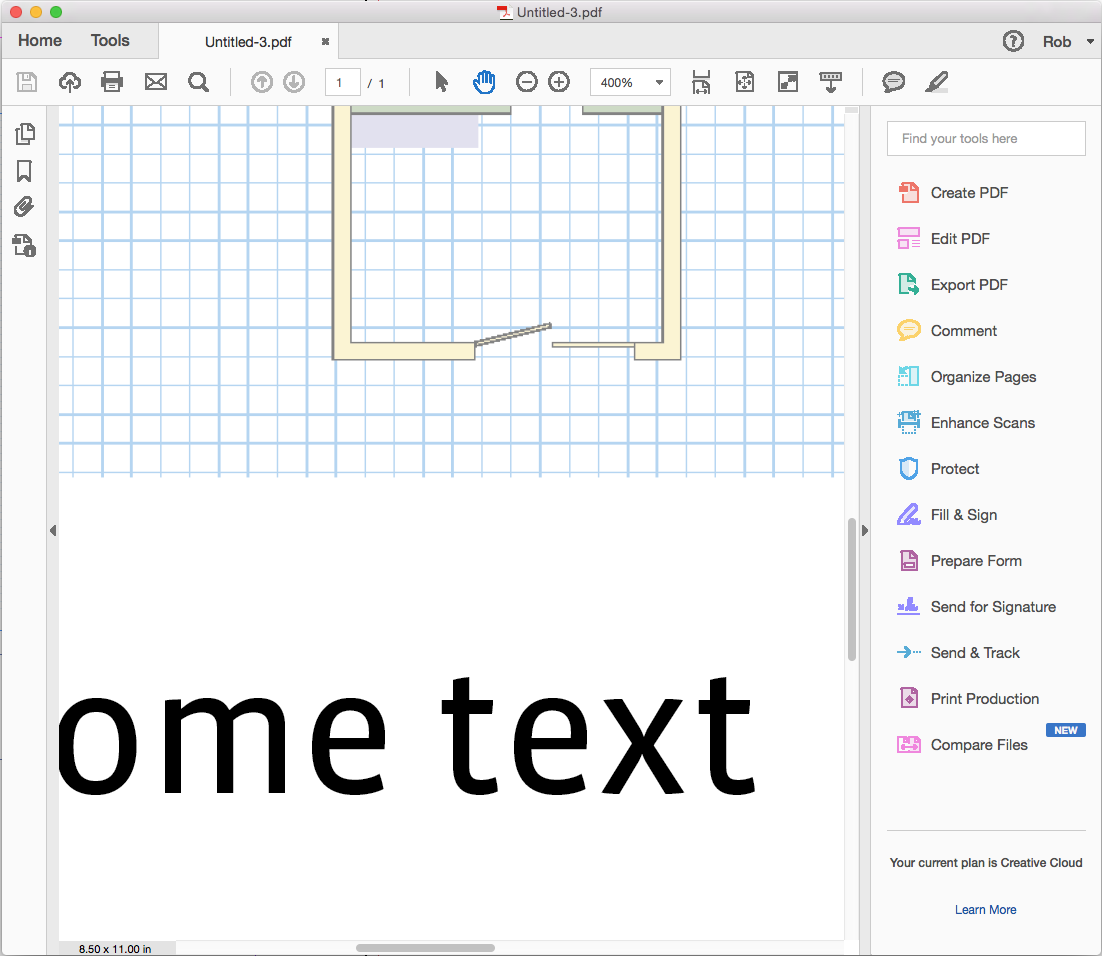
Task: Activate the Selection arrow tool
Action: click(439, 81)
